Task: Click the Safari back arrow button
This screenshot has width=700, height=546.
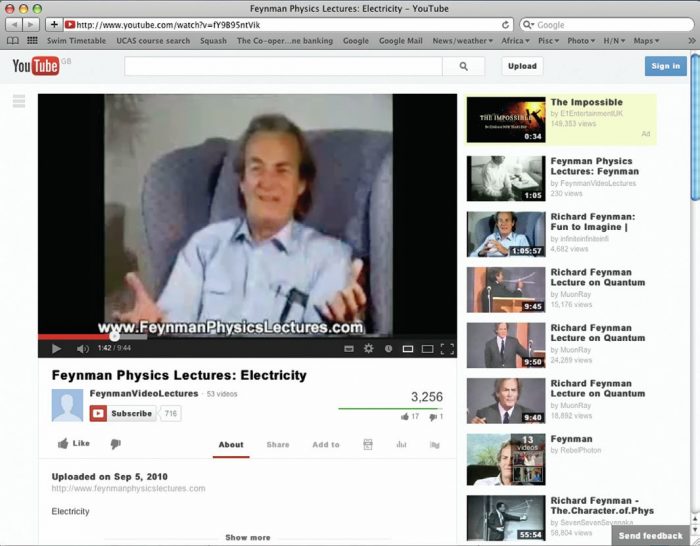Action: pos(14,25)
